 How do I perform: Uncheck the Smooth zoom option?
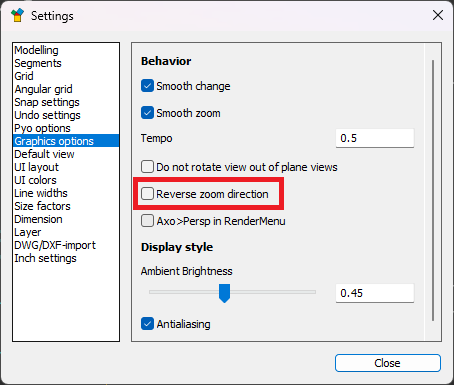[147, 113]
